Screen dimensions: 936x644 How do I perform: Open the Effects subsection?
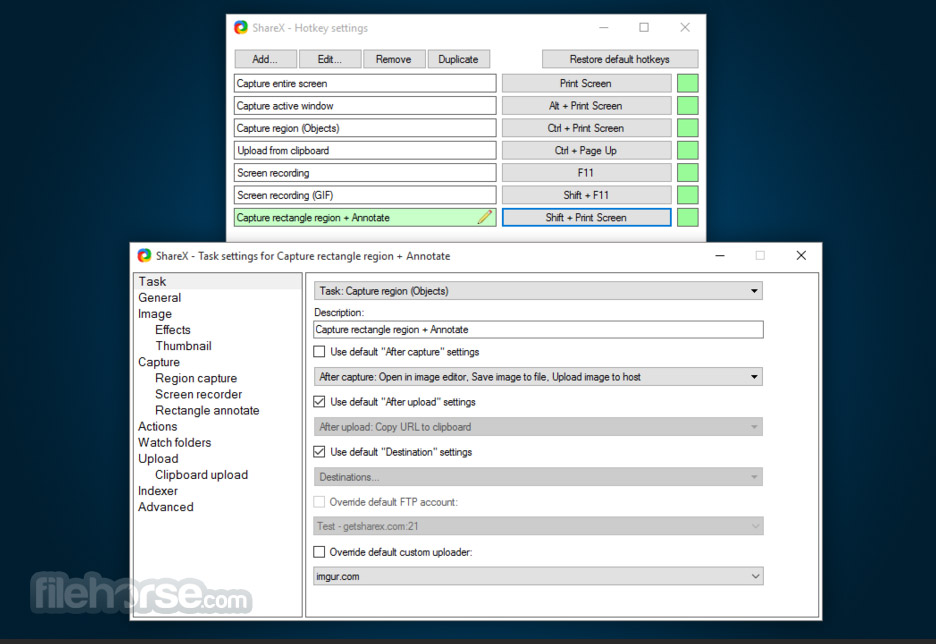click(x=173, y=329)
